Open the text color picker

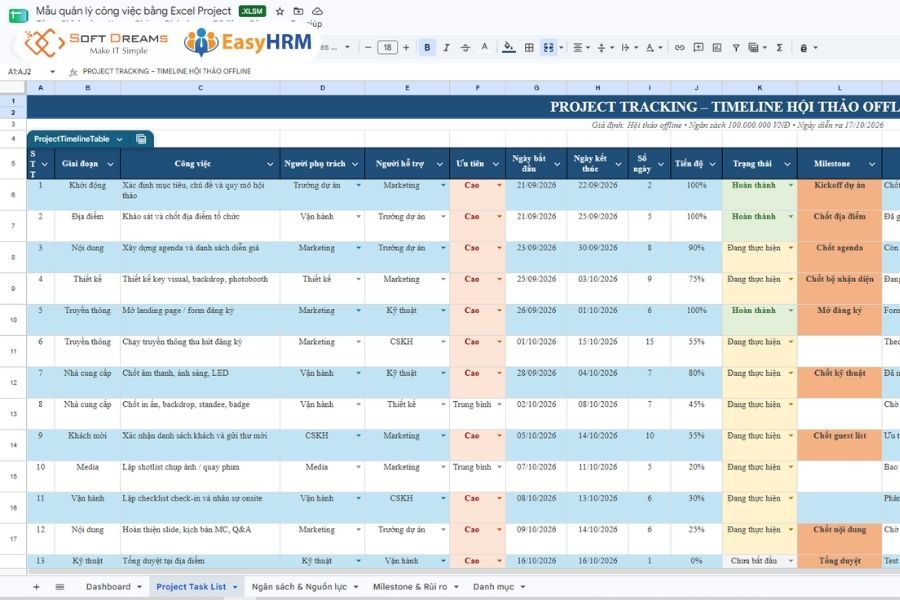pos(484,48)
